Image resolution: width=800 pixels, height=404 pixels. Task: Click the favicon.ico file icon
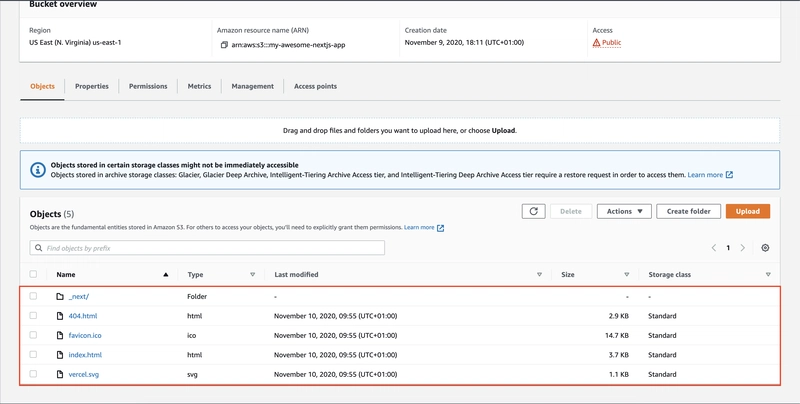60,335
